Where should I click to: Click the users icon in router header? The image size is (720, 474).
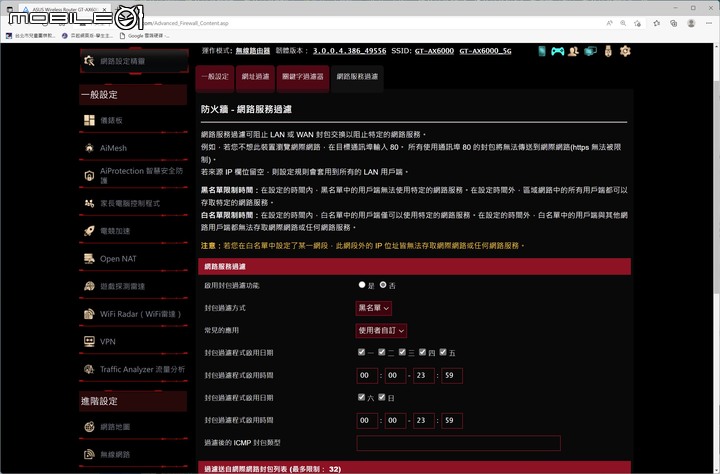573,51
